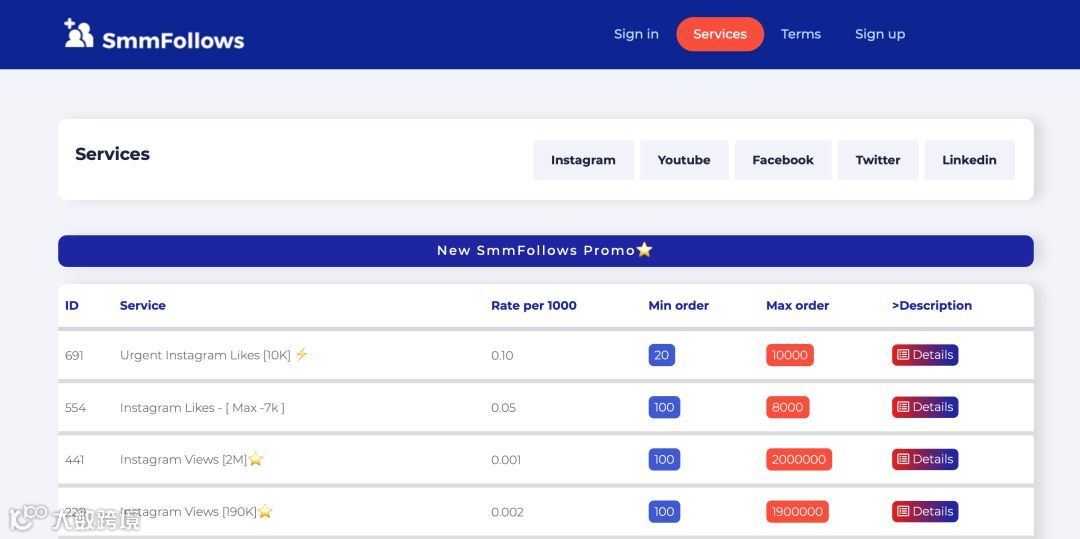Click the Rate per 1000 column header
Viewport: 1080px width, 539px height.
point(534,306)
